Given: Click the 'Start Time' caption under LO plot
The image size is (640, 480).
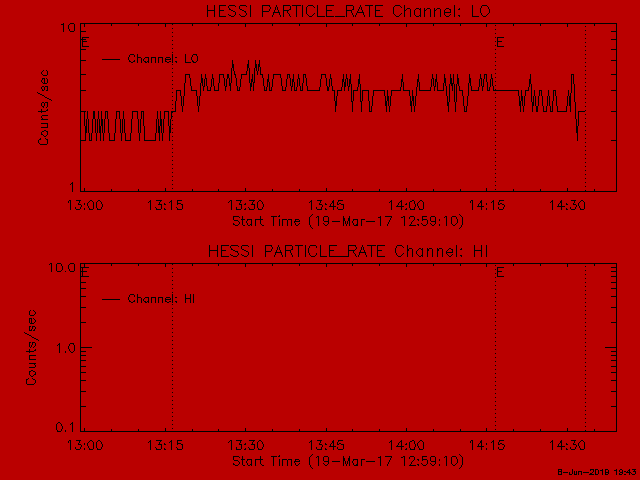Looking at the screenshot, I should click(x=348, y=221).
